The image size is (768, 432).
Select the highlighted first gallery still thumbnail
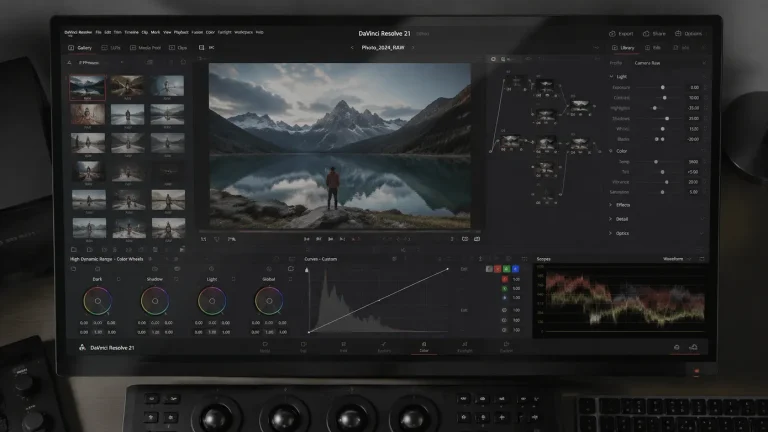pyautogui.click(x=87, y=88)
